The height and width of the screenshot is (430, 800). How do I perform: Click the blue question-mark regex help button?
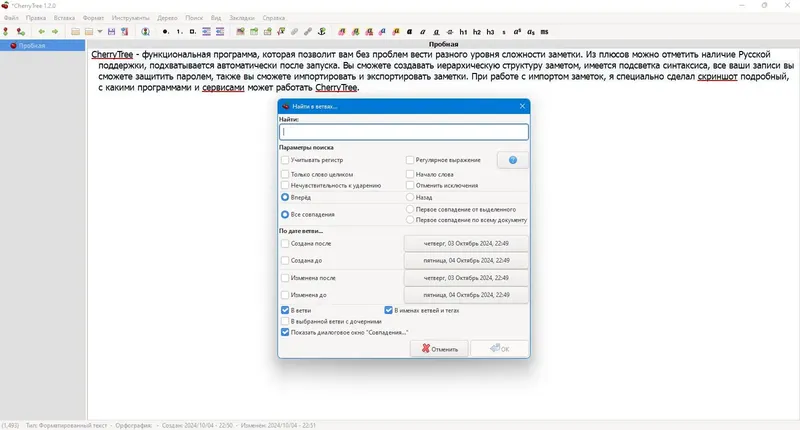[x=513, y=160]
